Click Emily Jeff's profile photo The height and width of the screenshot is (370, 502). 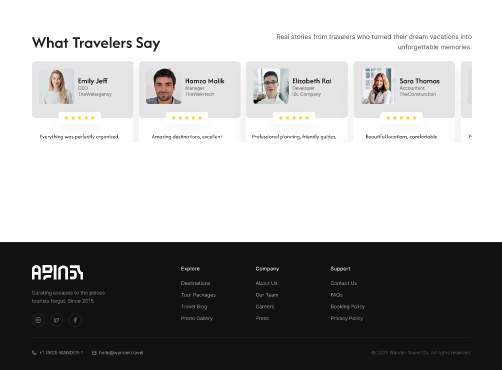[x=56, y=86]
